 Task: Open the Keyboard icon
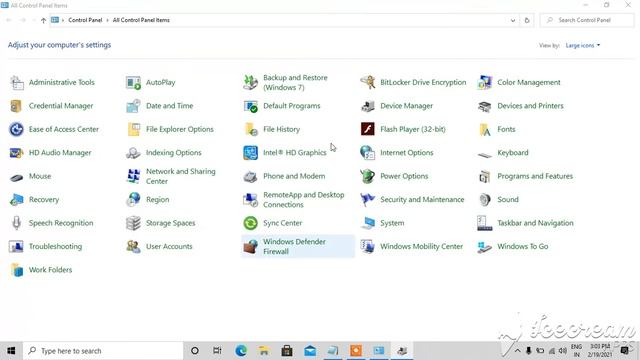[x=484, y=154]
